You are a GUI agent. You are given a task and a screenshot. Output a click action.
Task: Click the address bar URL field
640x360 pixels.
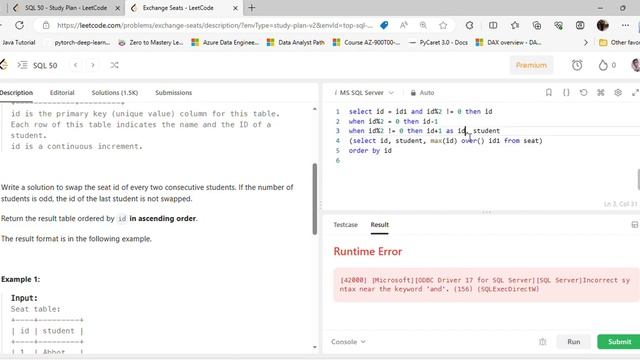point(215,25)
